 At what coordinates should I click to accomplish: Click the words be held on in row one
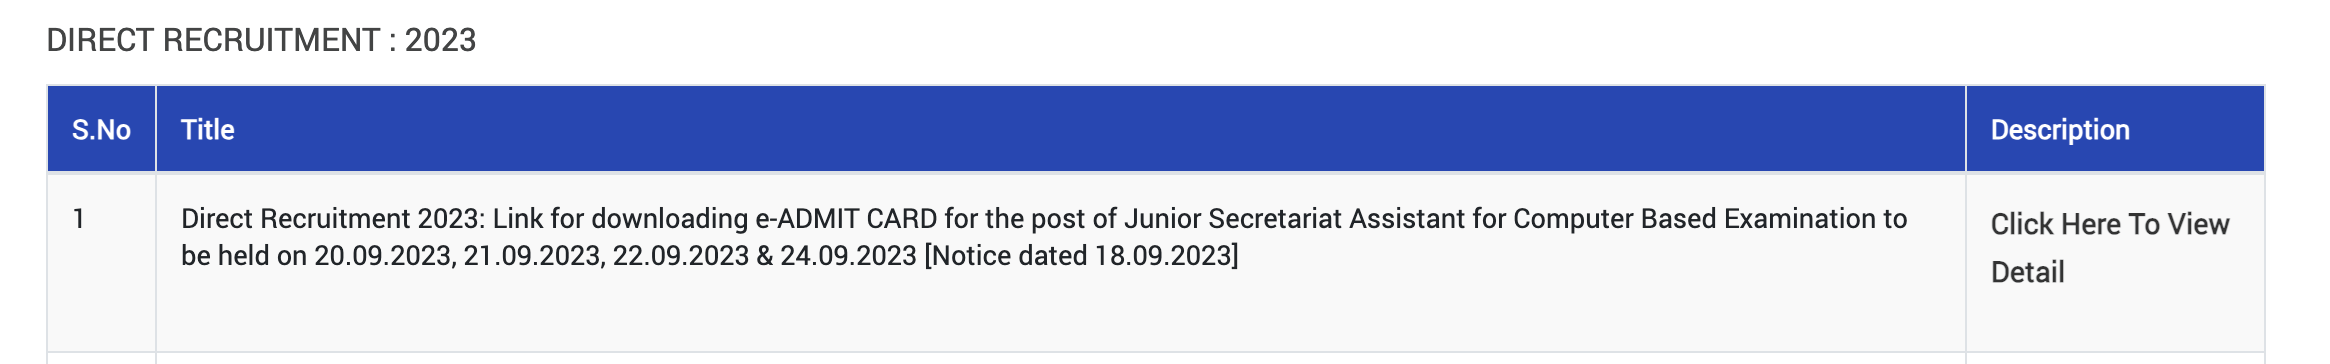[244, 256]
